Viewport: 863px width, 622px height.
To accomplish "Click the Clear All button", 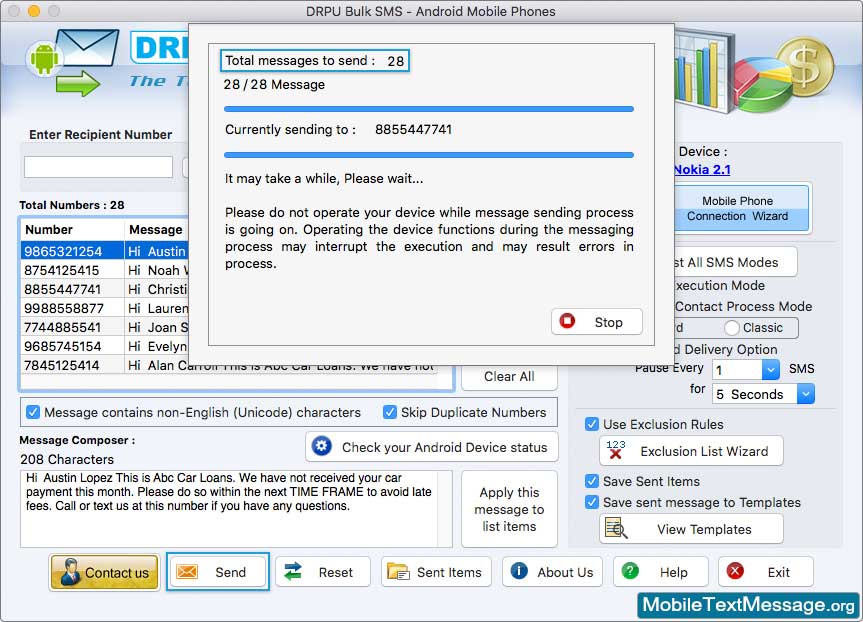I will coord(509,377).
